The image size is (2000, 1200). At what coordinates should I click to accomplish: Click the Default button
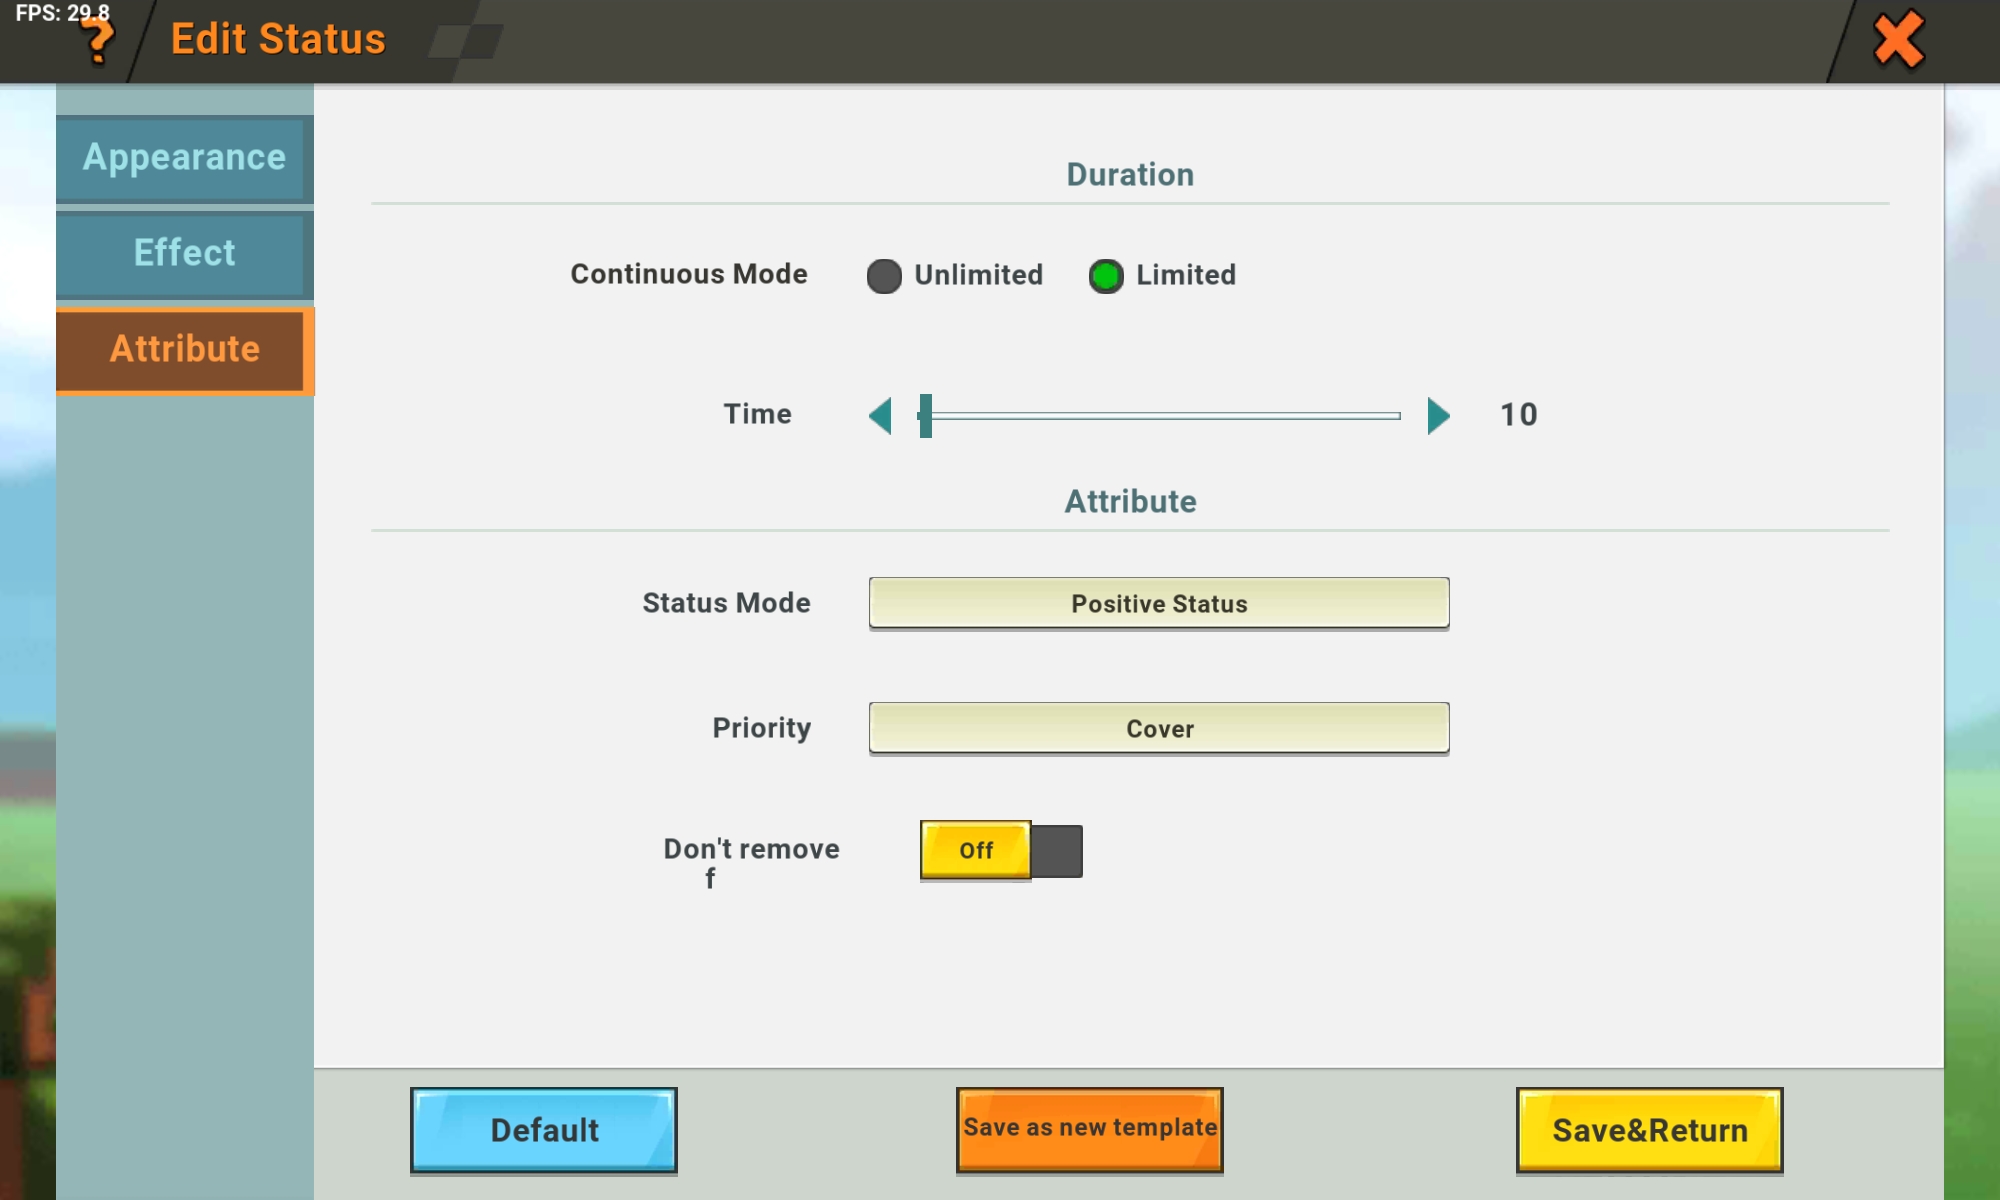pyautogui.click(x=544, y=1130)
